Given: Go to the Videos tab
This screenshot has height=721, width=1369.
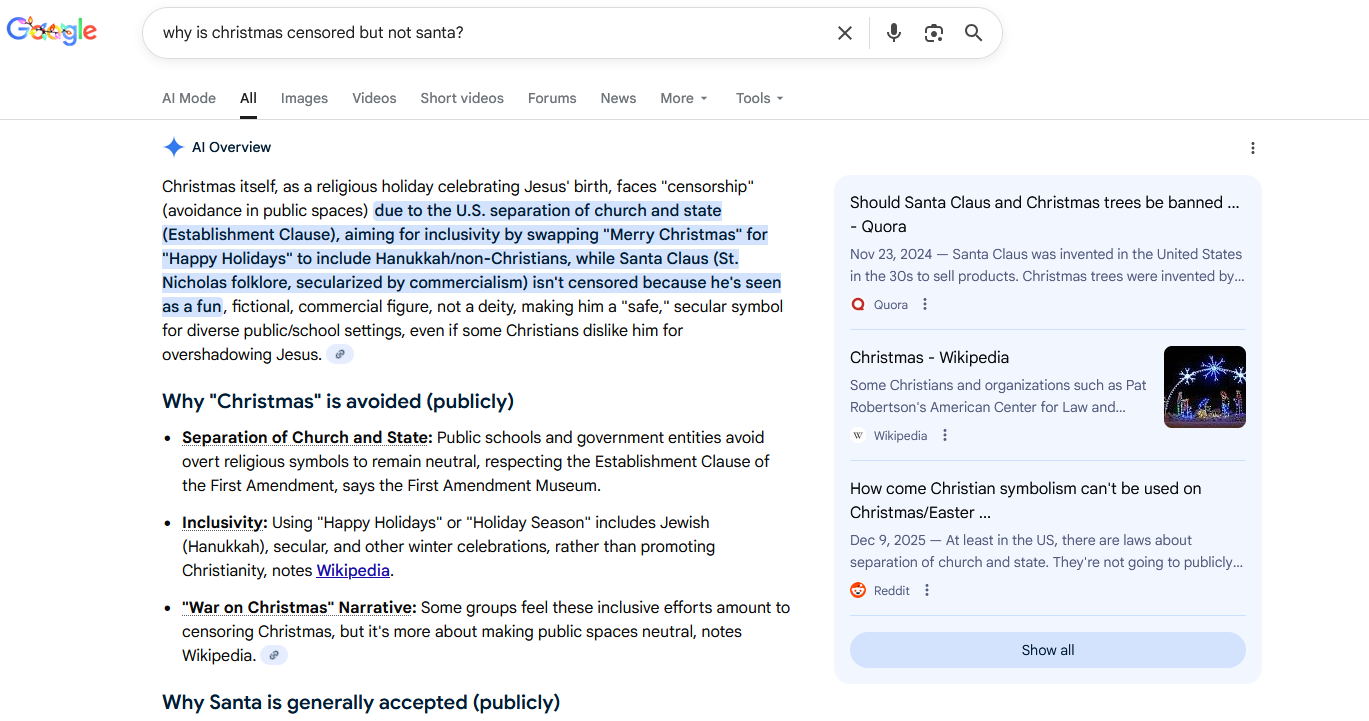Looking at the screenshot, I should tap(374, 98).
